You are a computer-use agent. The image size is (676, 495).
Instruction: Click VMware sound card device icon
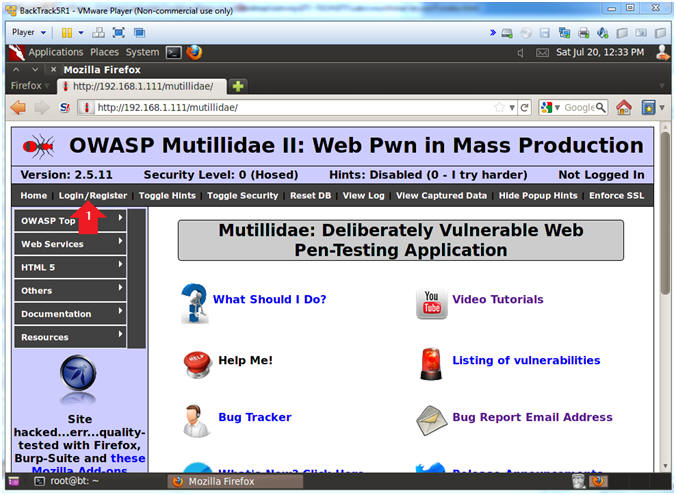603,33
